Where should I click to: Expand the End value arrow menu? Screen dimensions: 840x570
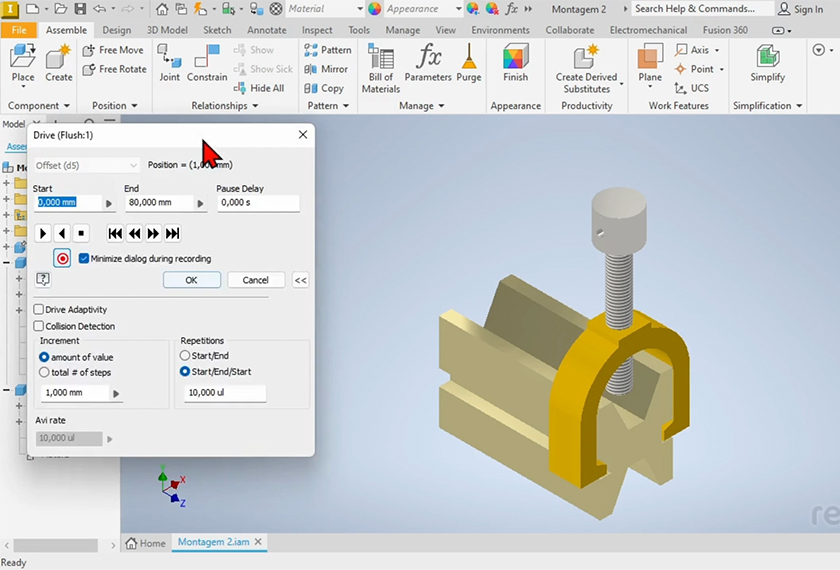(x=201, y=203)
